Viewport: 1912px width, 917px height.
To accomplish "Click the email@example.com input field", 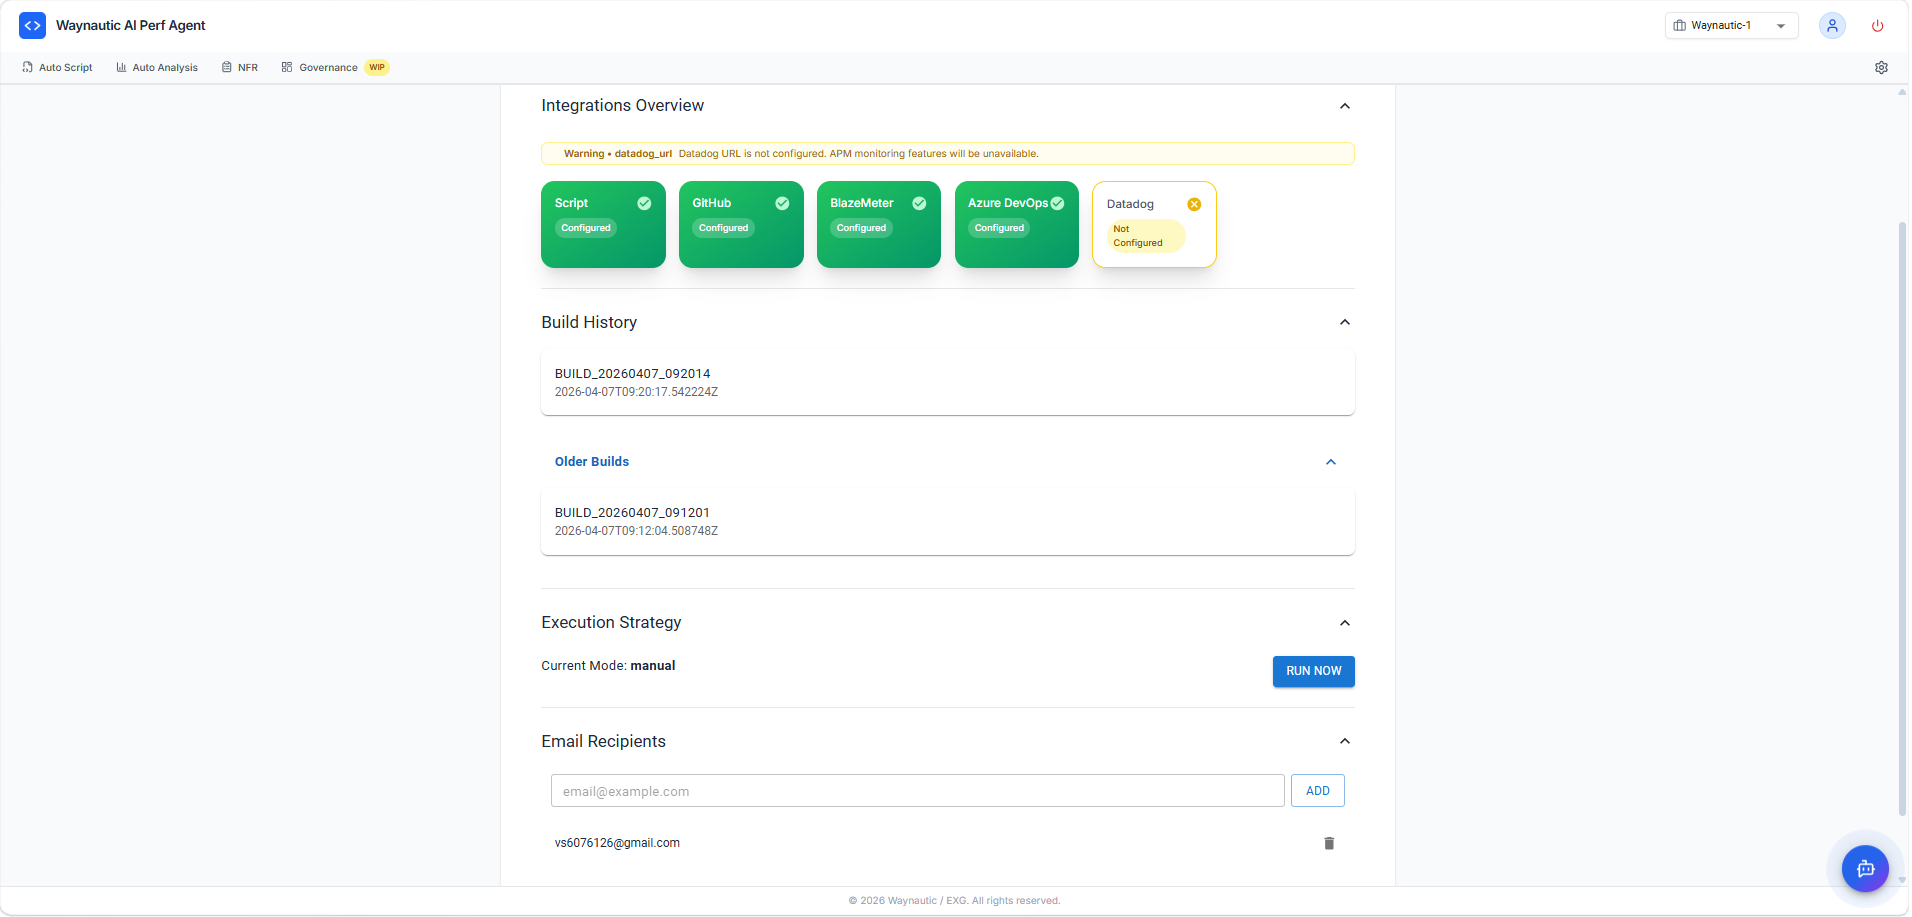I will pos(917,790).
